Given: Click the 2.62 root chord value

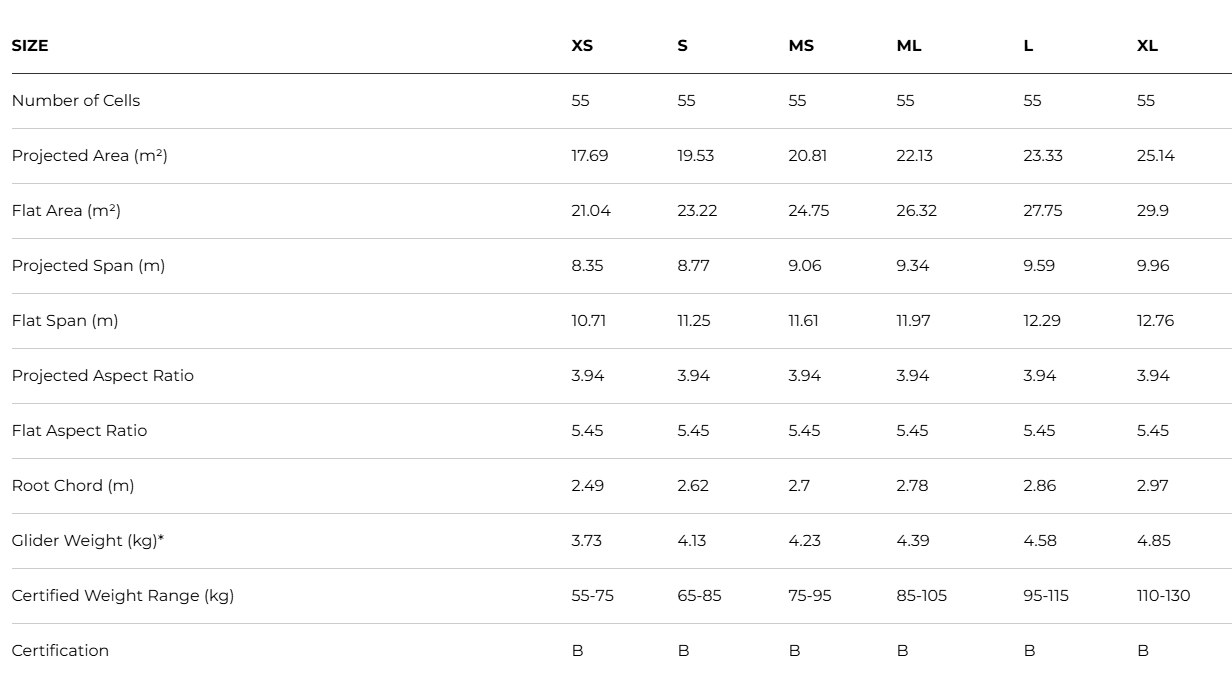Looking at the screenshot, I should pos(693,486).
